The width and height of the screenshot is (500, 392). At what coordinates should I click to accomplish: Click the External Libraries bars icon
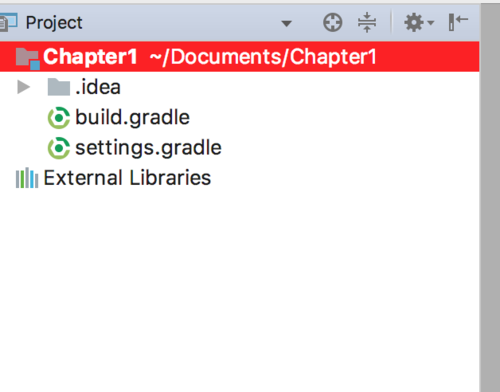tap(27, 178)
